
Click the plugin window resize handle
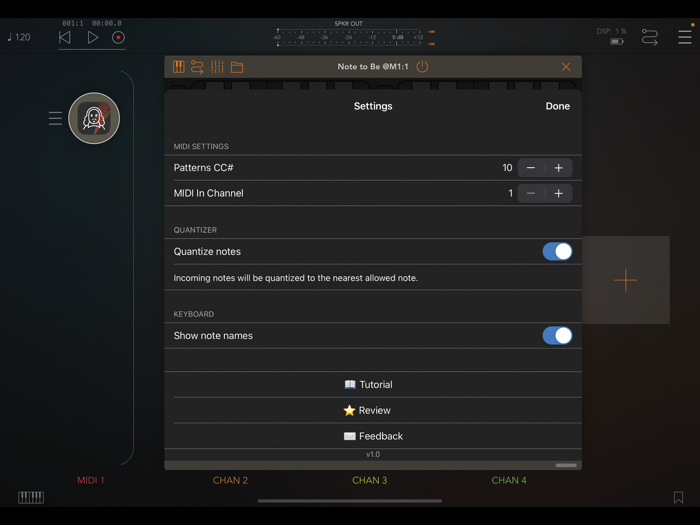(x=566, y=465)
